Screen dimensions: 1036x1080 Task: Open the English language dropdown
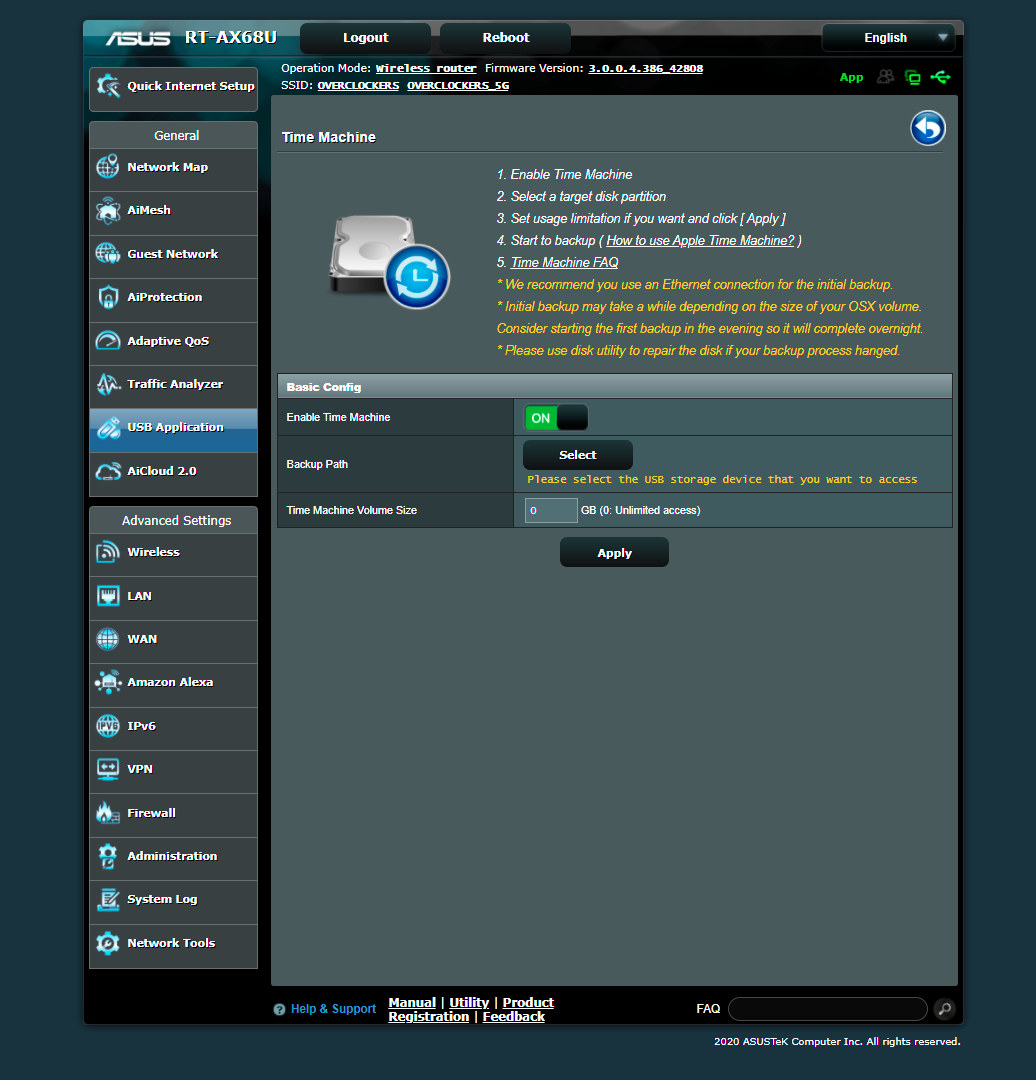coord(889,38)
